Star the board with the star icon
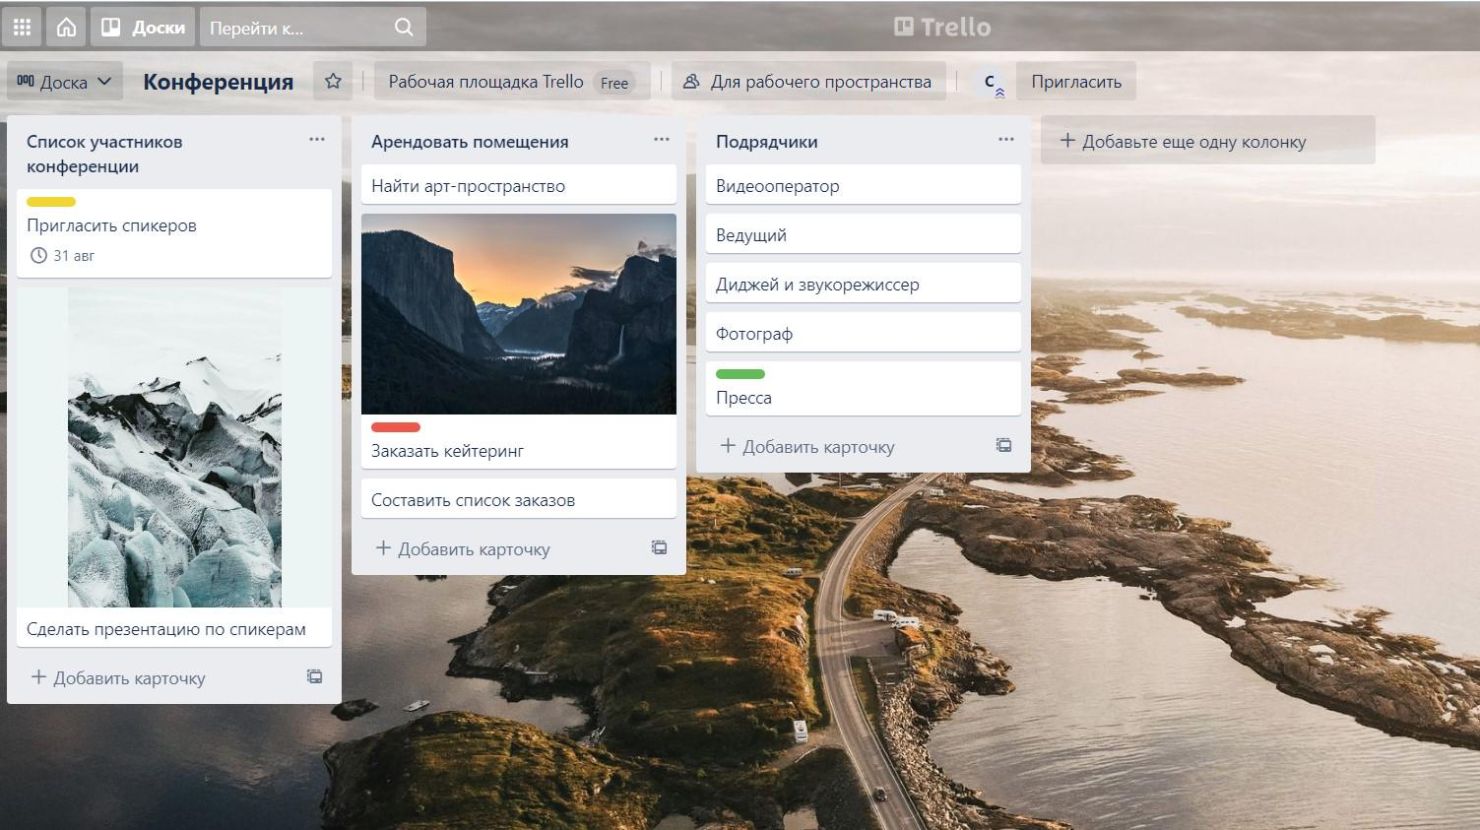1480x830 pixels. 333,82
